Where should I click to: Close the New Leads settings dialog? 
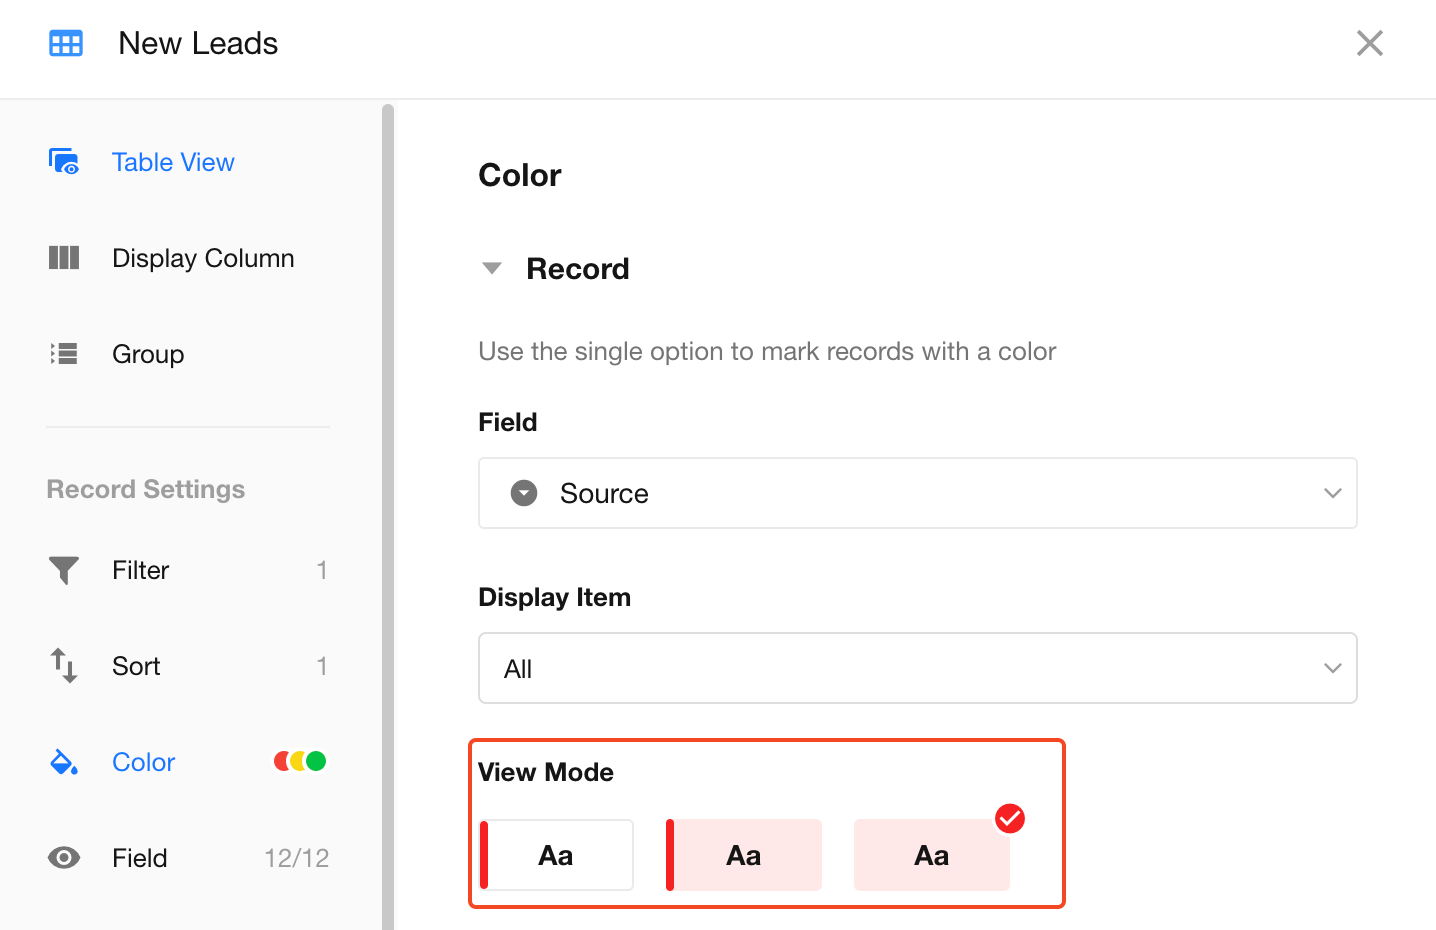pos(1369,43)
